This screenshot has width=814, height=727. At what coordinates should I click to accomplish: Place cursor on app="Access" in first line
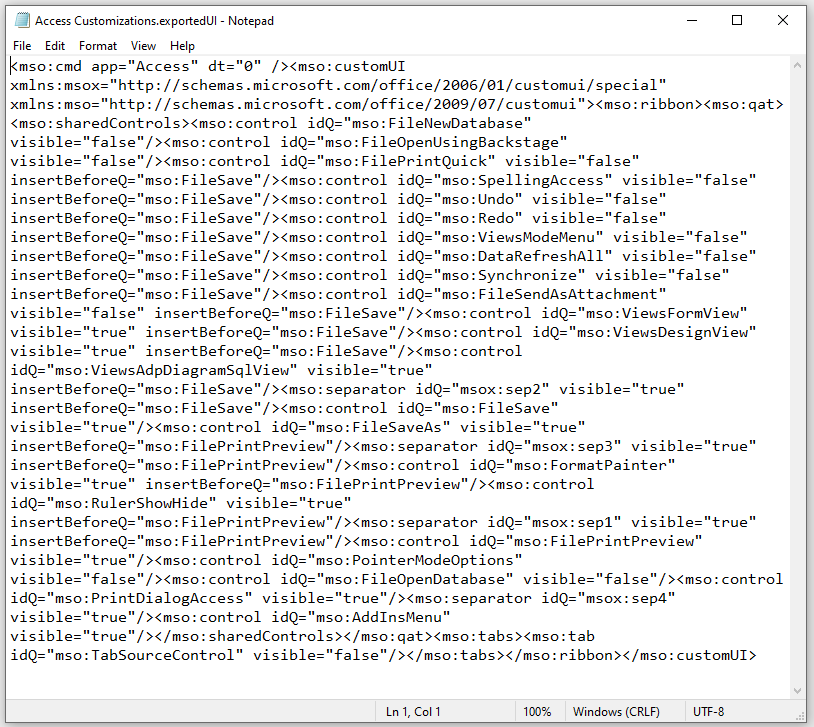pos(145,66)
